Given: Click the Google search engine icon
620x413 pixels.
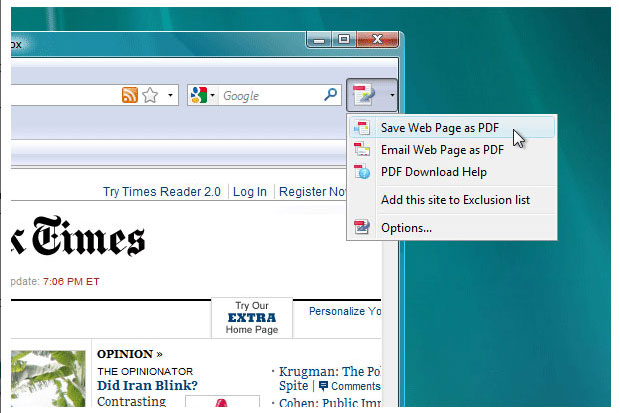Looking at the screenshot, I should tap(199, 95).
